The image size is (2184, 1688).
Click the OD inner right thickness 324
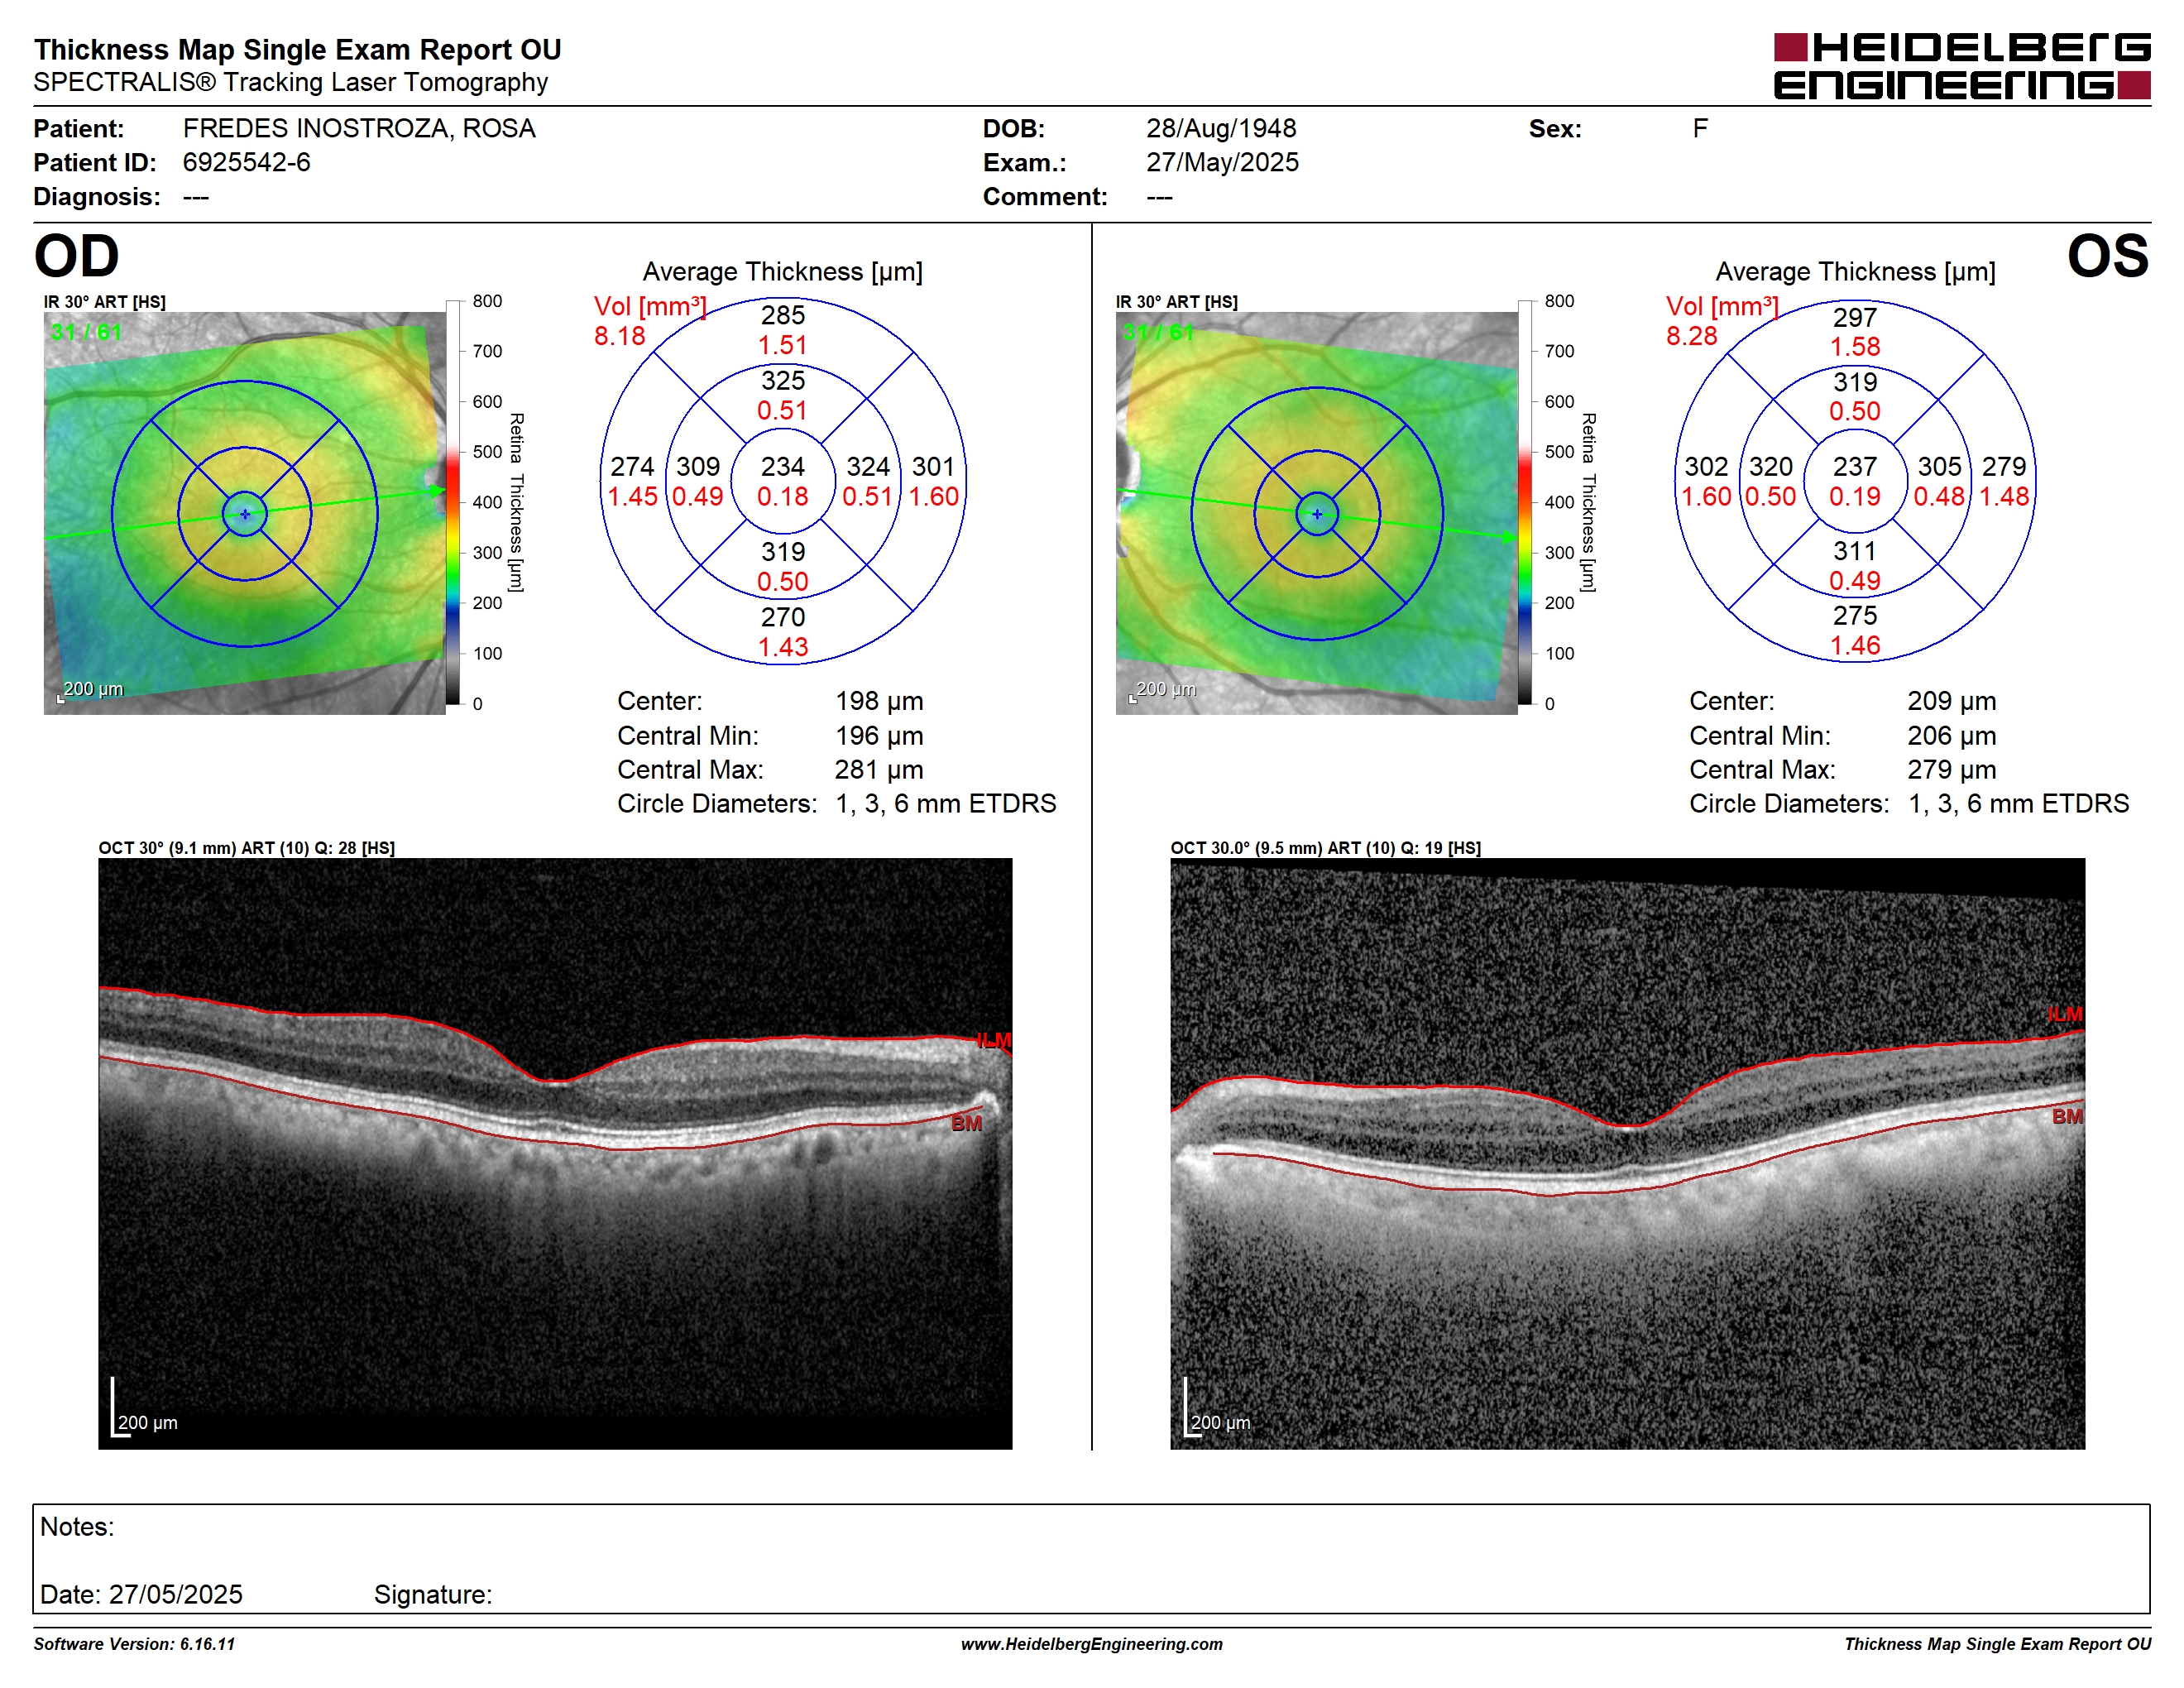pos(868,467)
